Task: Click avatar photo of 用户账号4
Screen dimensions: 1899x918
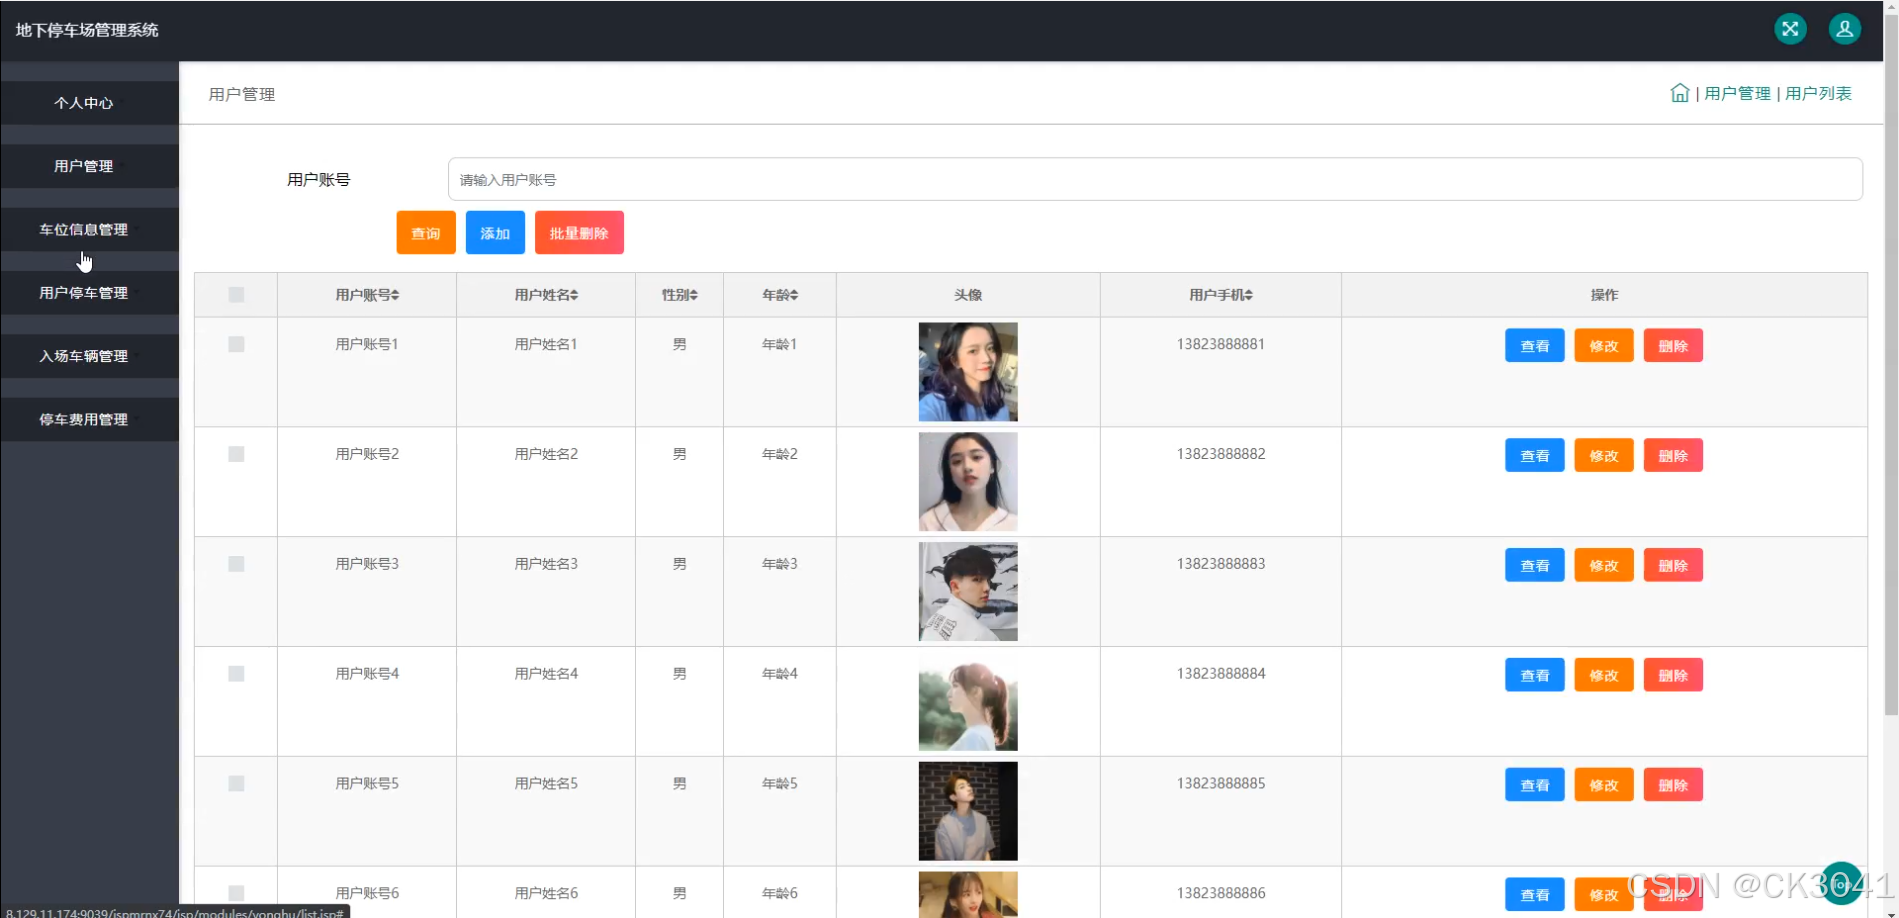Action: tap(968, 702)
